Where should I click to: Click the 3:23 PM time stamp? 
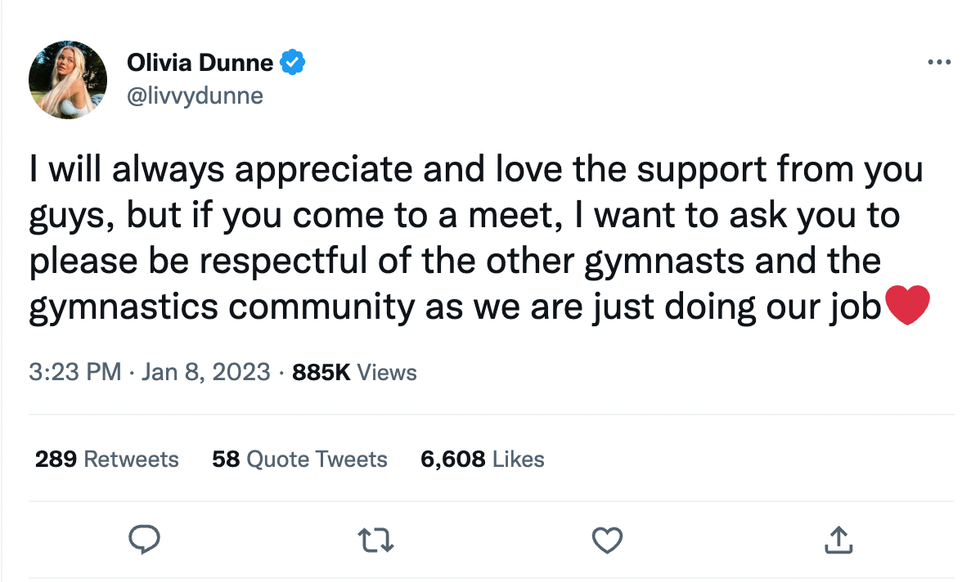[75, 373]
